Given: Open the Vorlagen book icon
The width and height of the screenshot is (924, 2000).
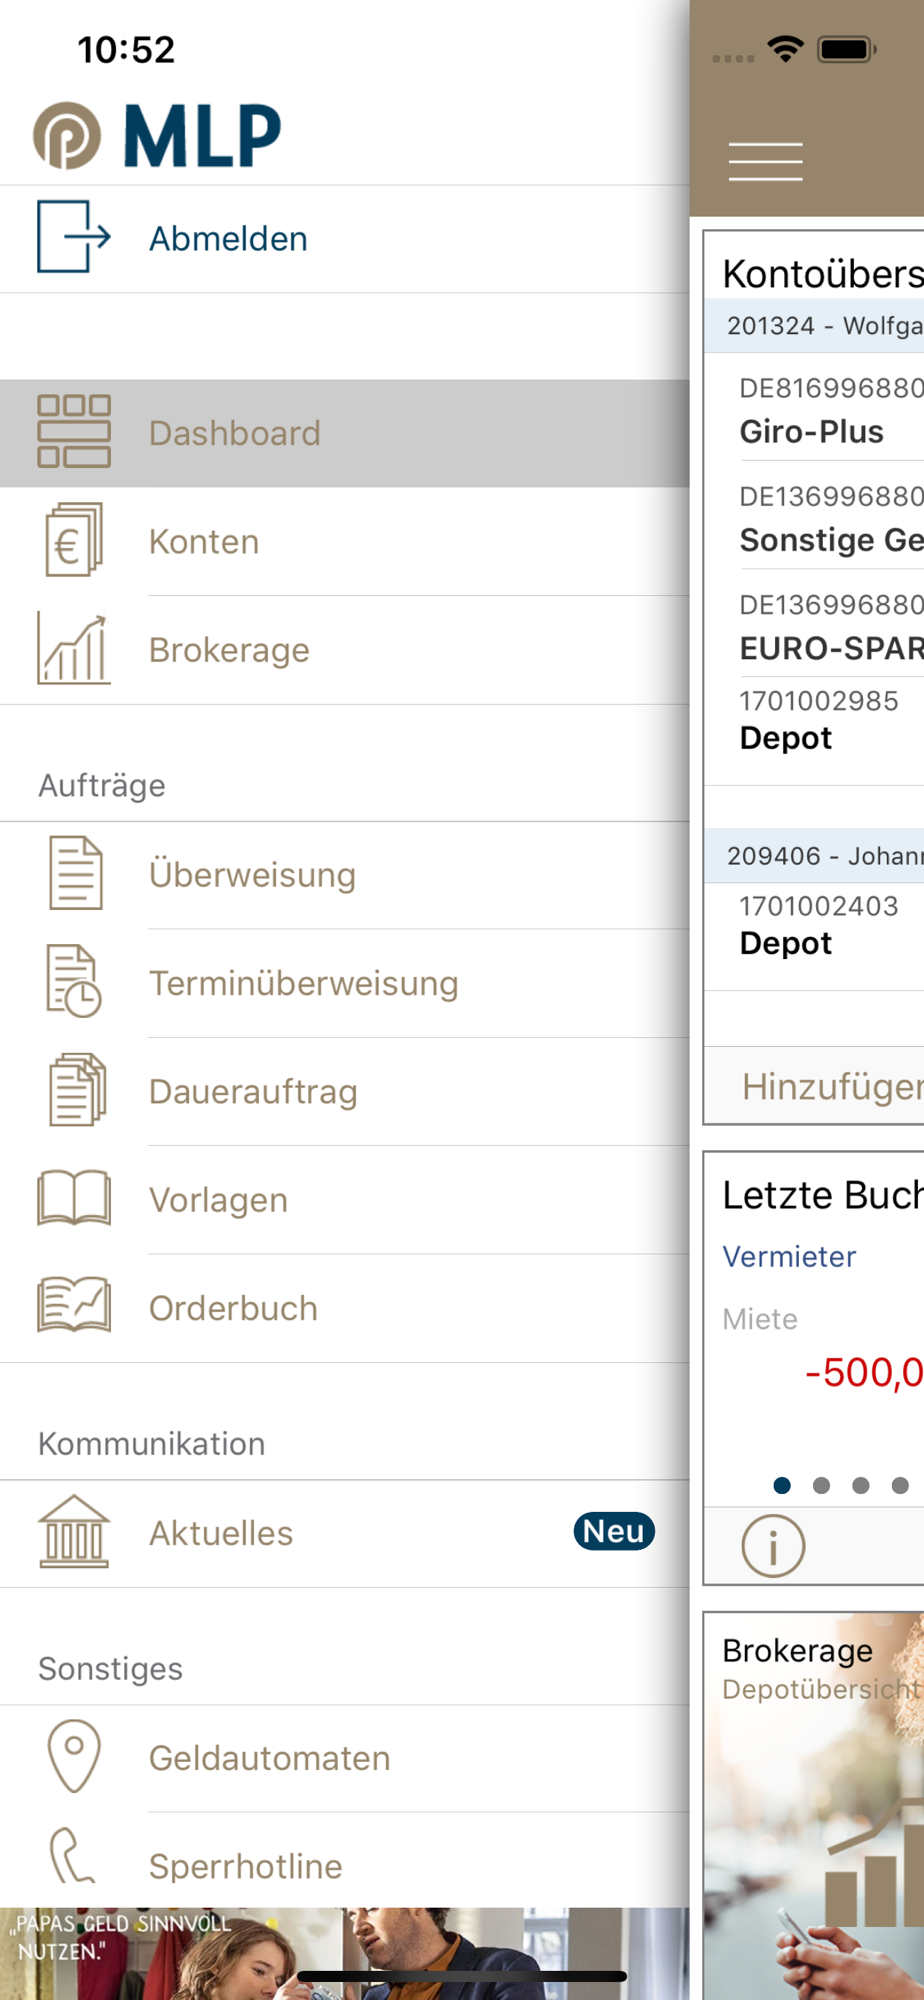Looking at the screenshot, I should pyautogui.click(x=73, y=1198).
